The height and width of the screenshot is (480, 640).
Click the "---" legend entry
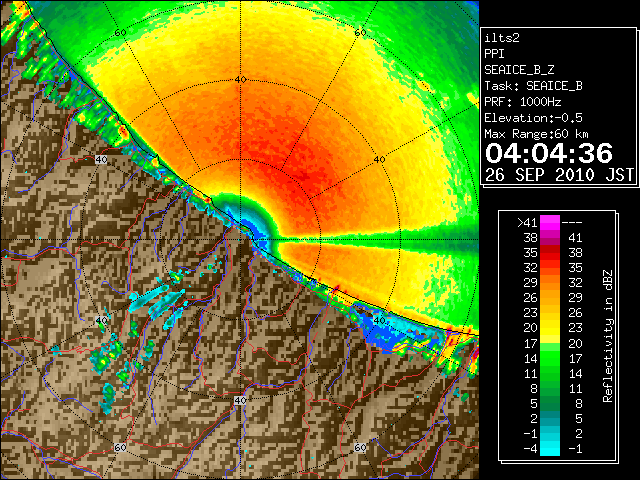pos(572,223)
